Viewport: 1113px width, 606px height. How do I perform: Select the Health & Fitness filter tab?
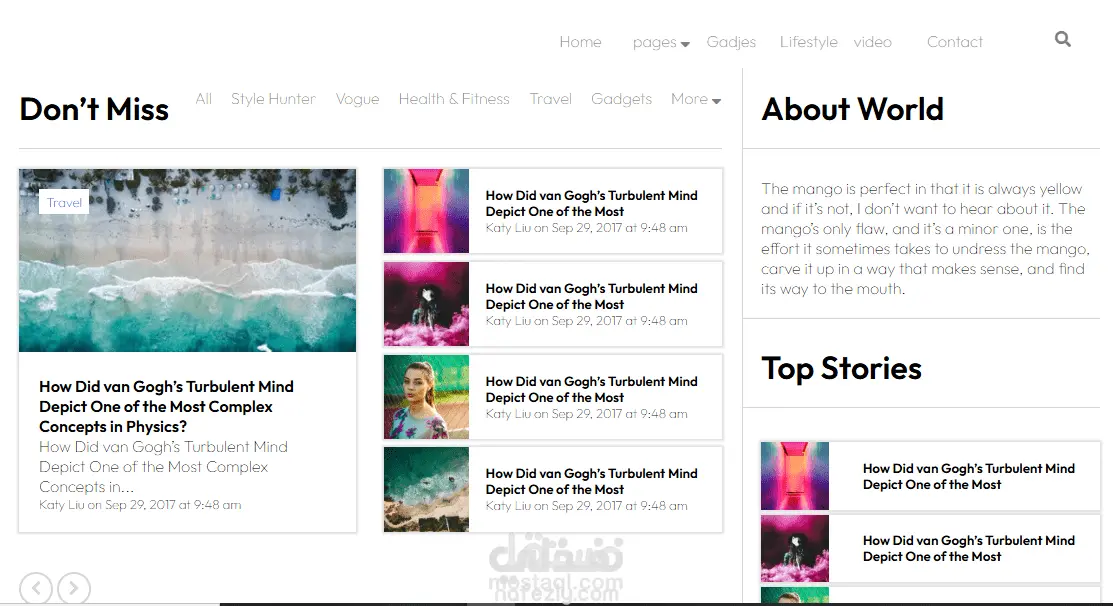454,99
